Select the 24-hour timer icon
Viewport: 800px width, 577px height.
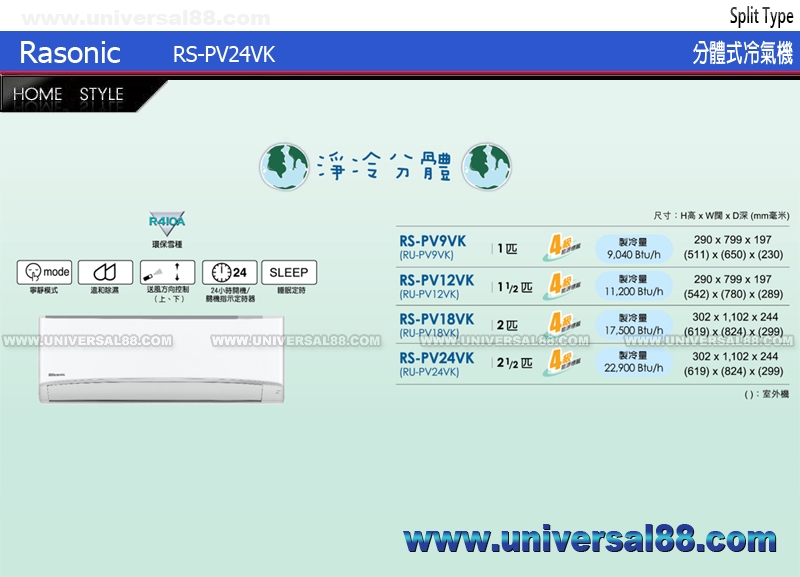pos(228,272)
